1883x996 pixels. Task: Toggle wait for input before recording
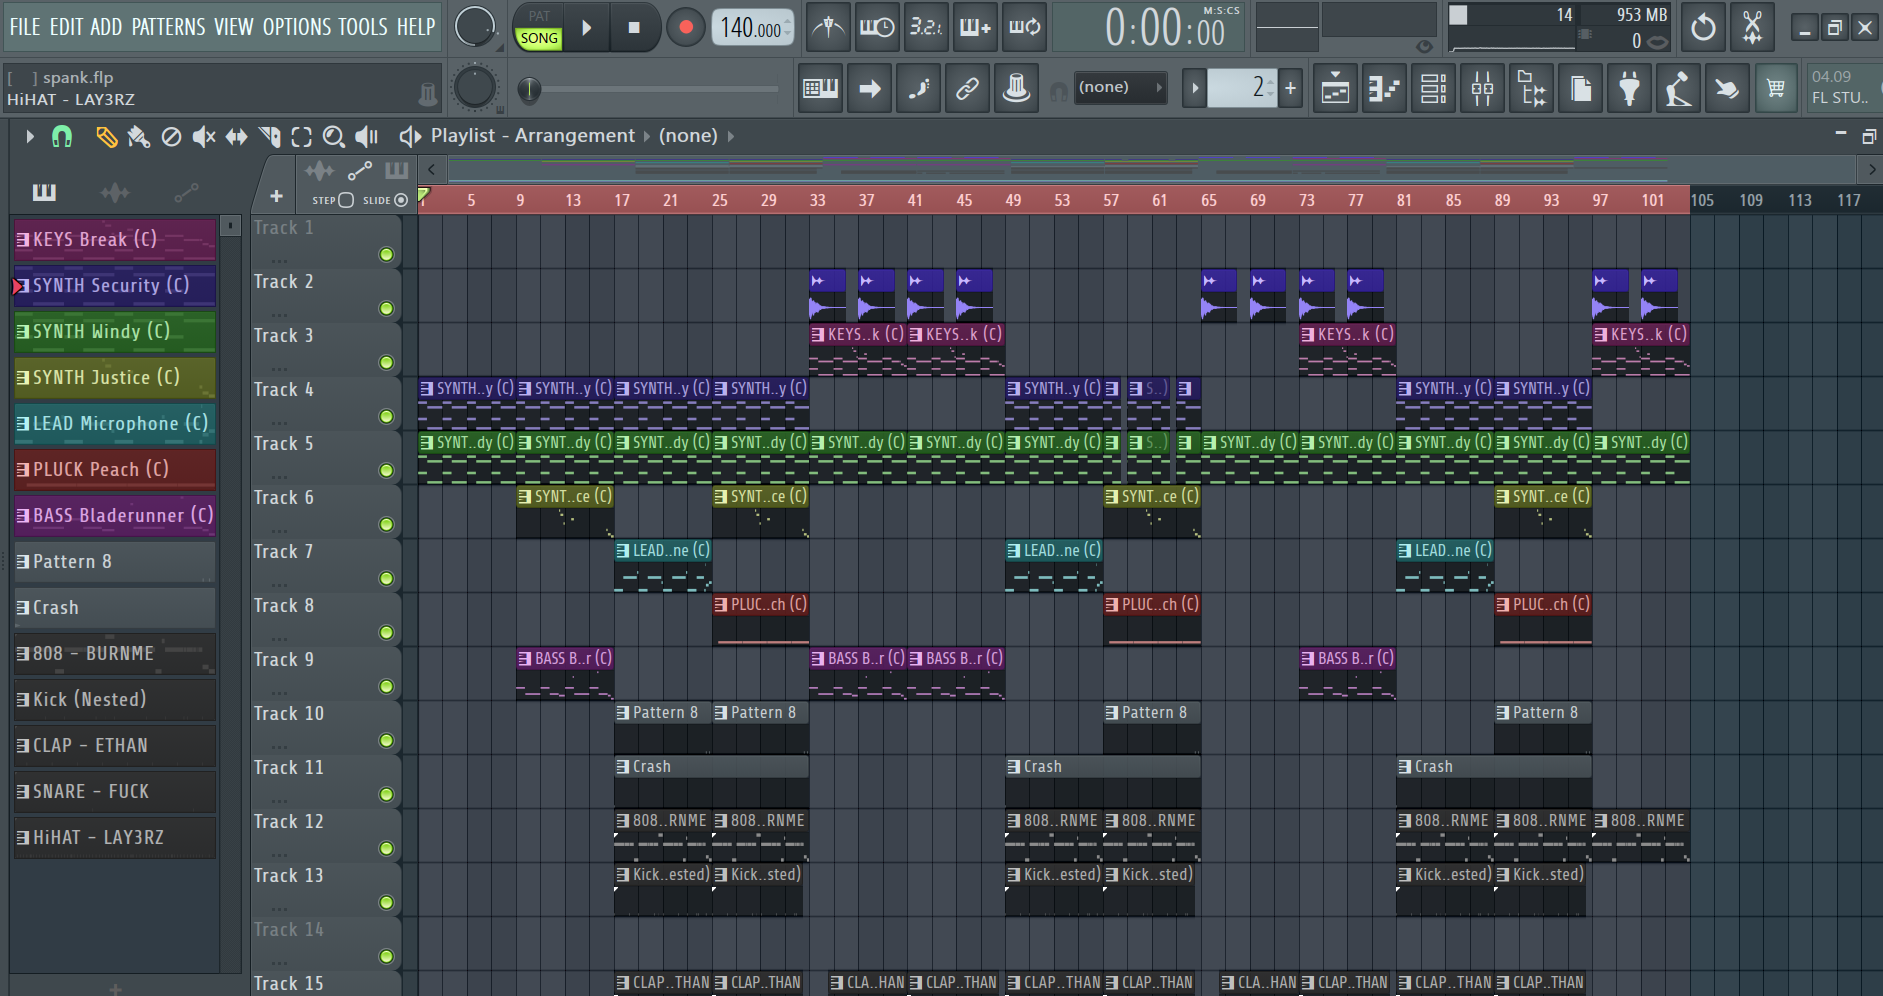(877, 28)
